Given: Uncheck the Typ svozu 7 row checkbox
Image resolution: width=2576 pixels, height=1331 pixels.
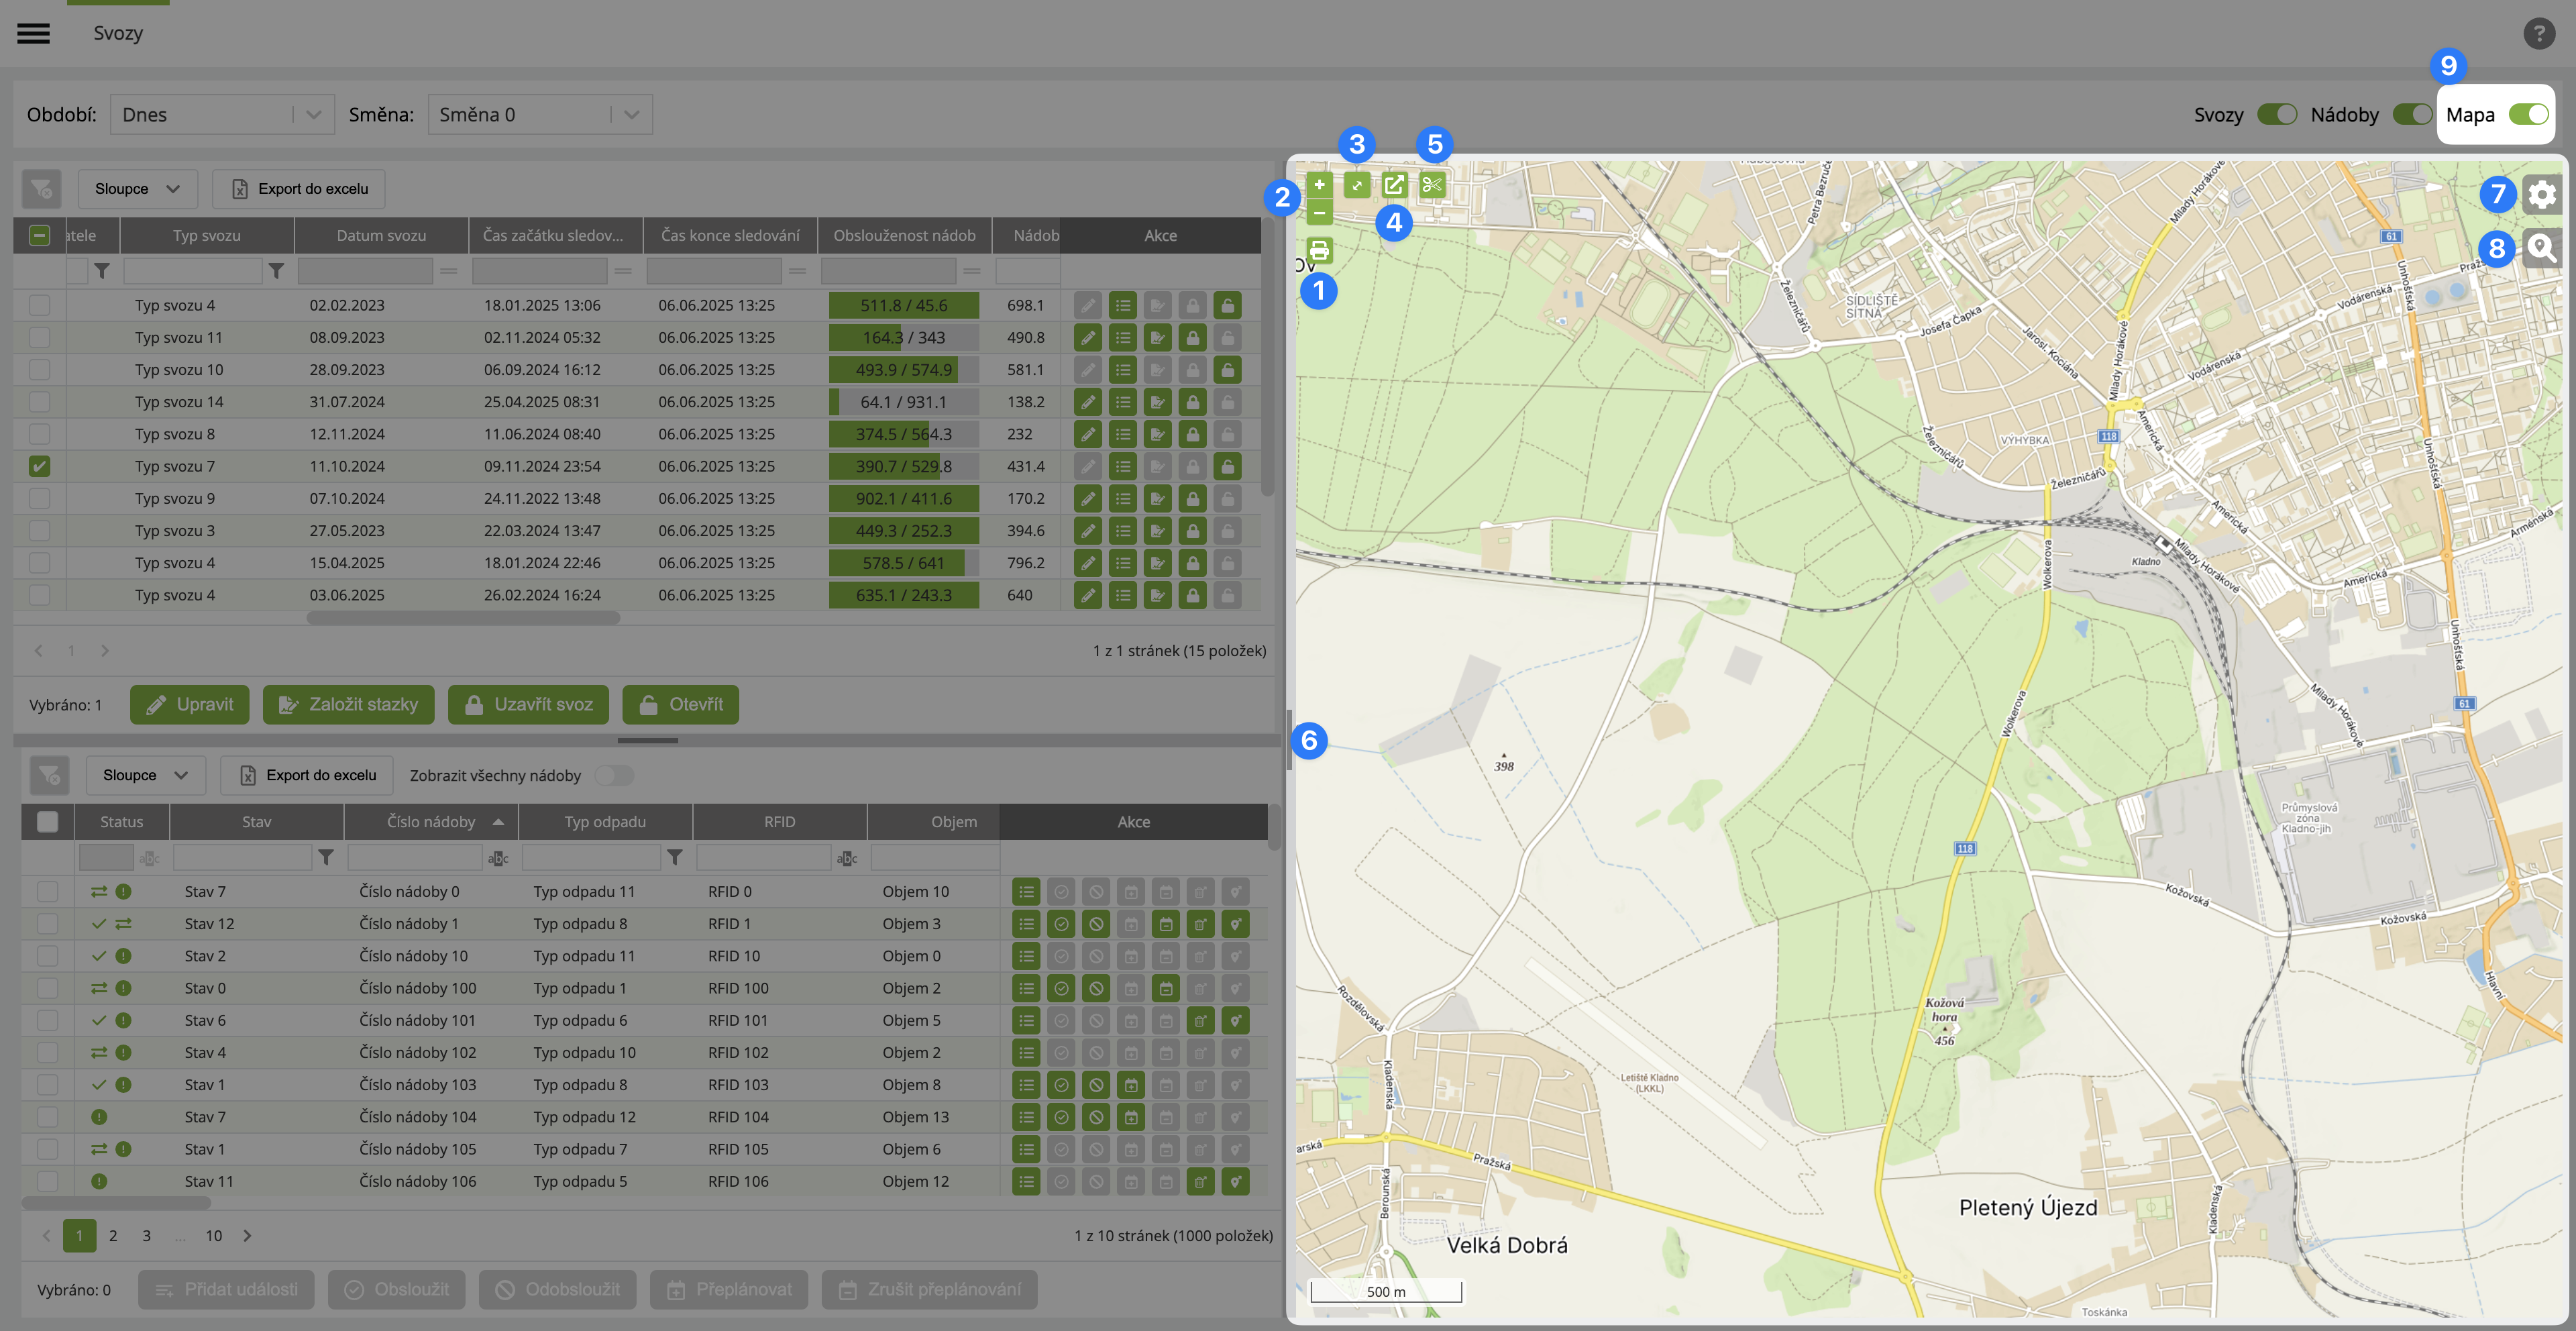Looking at the screenshot, I should [39, 466].
